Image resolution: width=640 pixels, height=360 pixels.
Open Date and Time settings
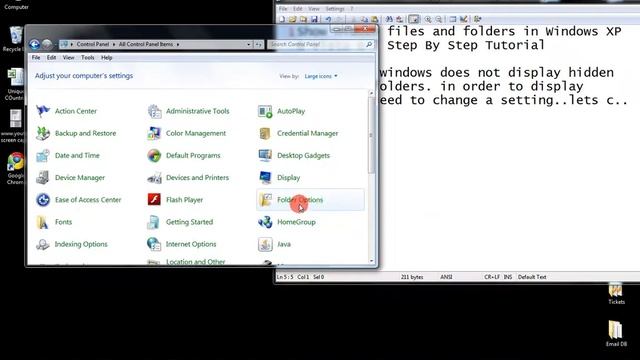coord(68,156)
